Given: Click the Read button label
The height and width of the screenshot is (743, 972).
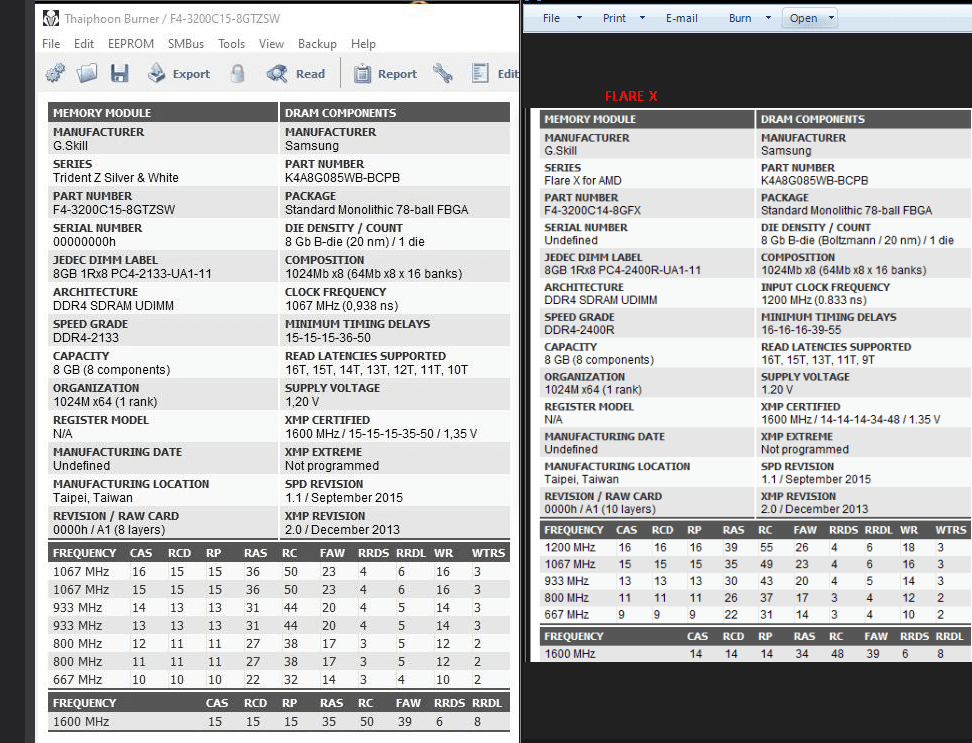Looking at the screenshot, I should click(310, 74).
